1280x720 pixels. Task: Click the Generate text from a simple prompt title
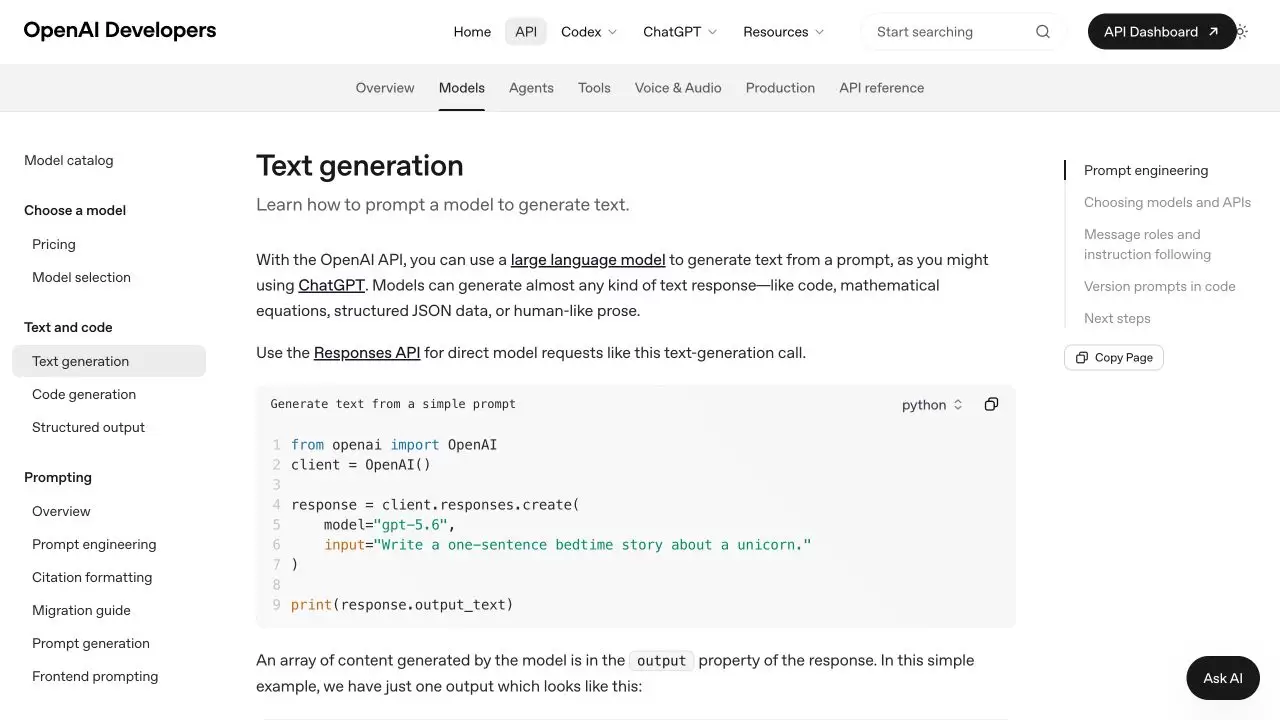[x=393, y=404]
